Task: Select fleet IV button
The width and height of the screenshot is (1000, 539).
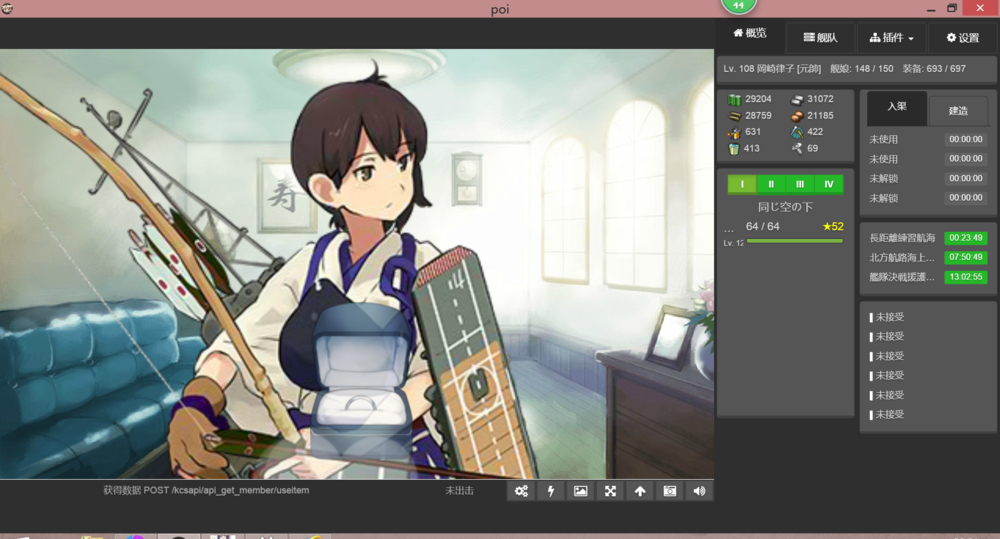Action: [829, 184]
